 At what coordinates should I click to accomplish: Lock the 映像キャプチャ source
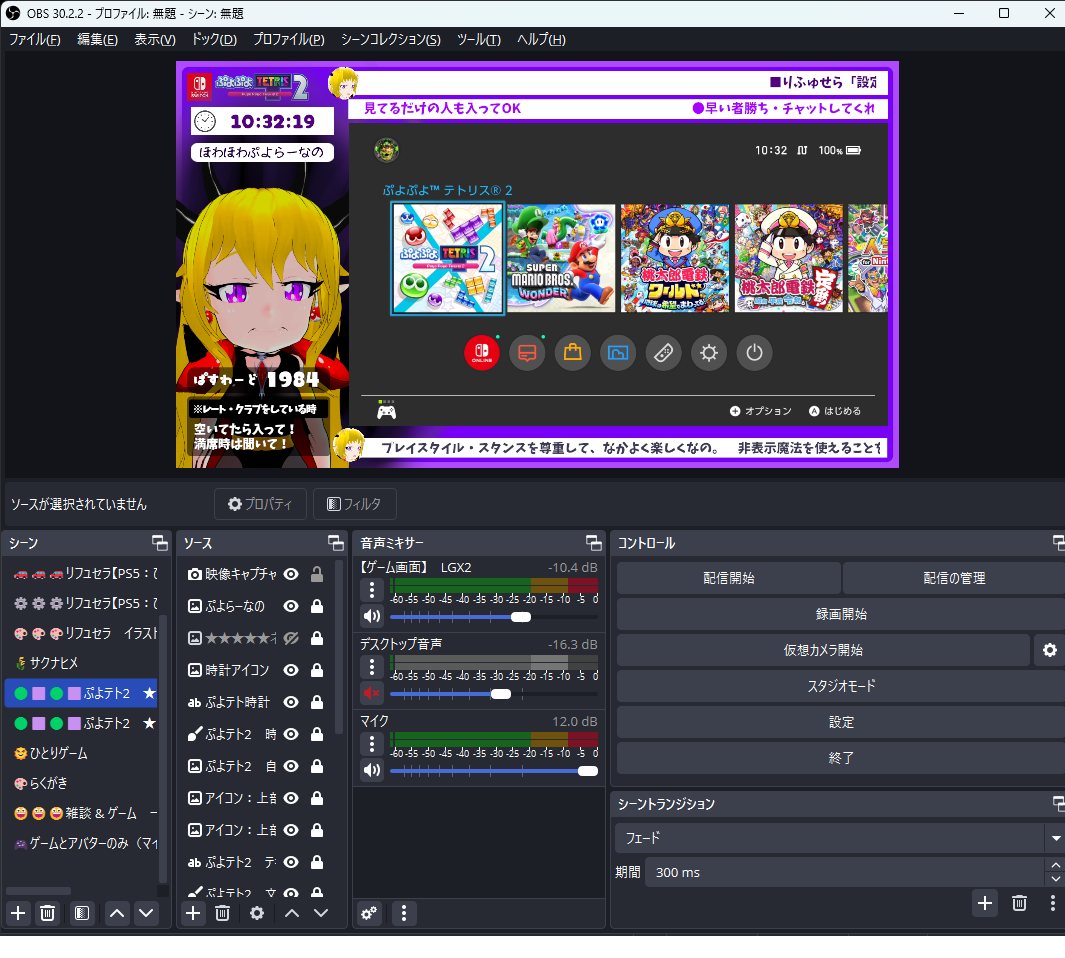pos(317,574)
